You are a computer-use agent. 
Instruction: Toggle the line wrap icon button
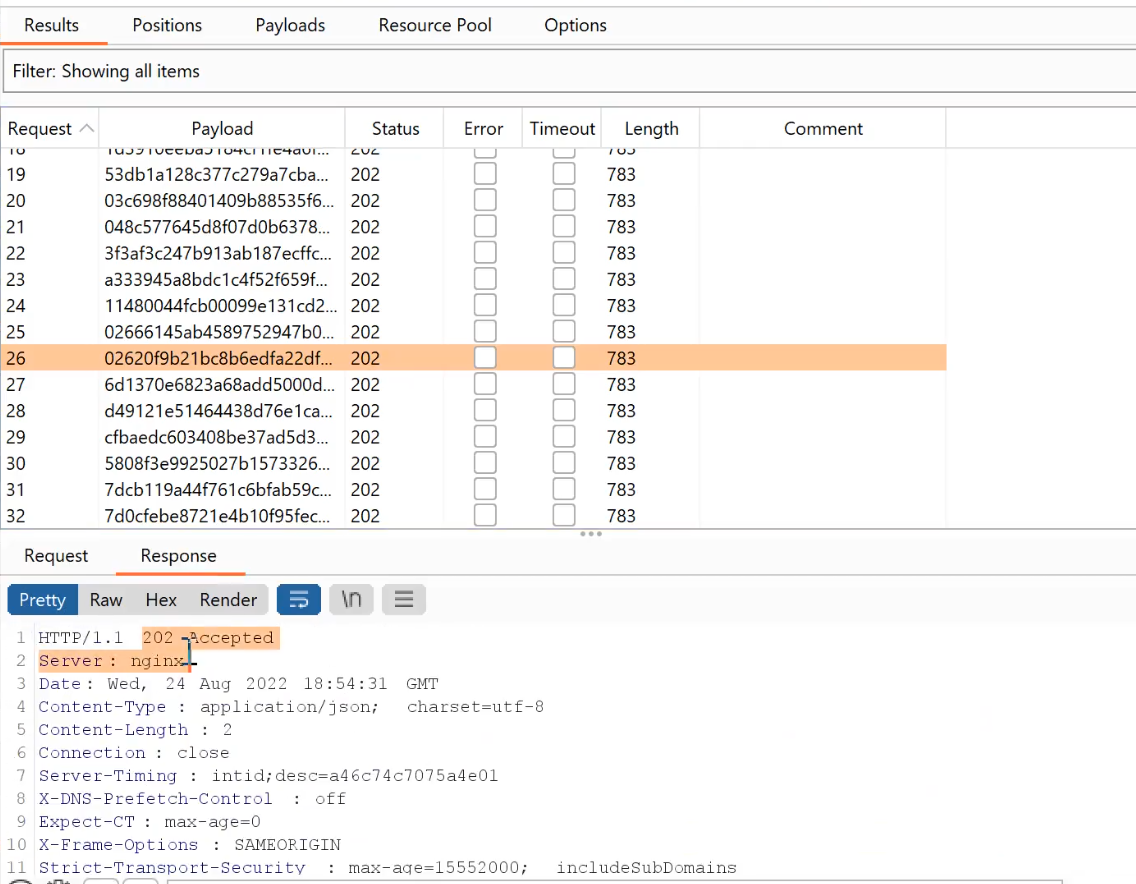pyautogui.click(x=298, y=599)
